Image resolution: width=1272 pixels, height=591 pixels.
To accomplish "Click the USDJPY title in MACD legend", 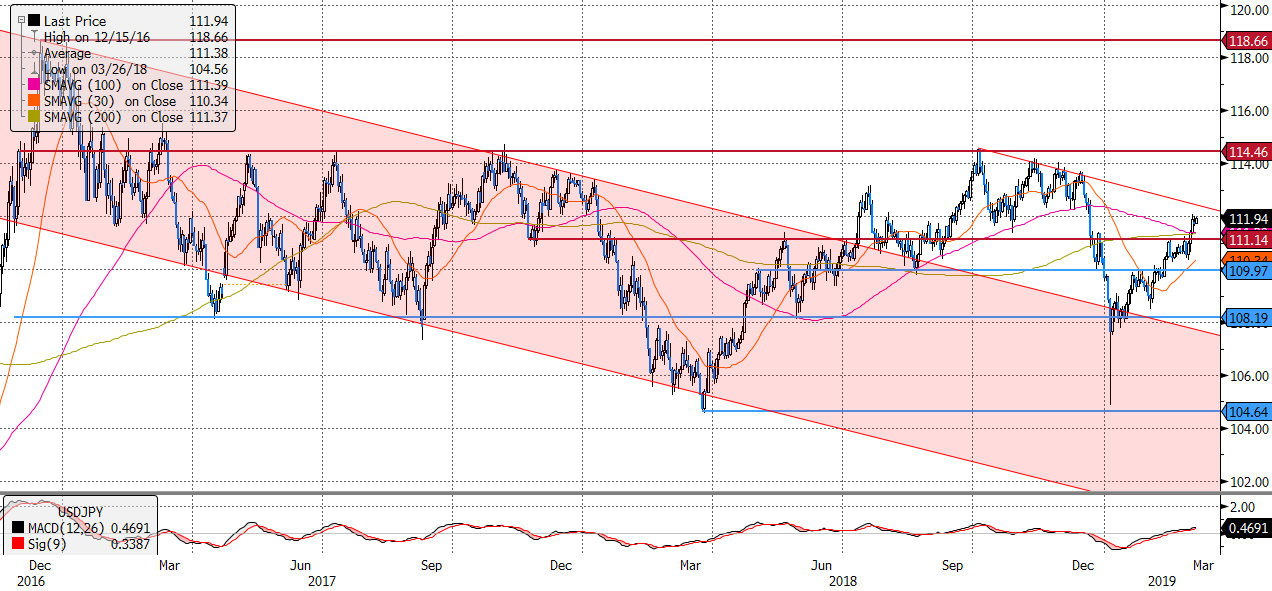I will (80, 511).
